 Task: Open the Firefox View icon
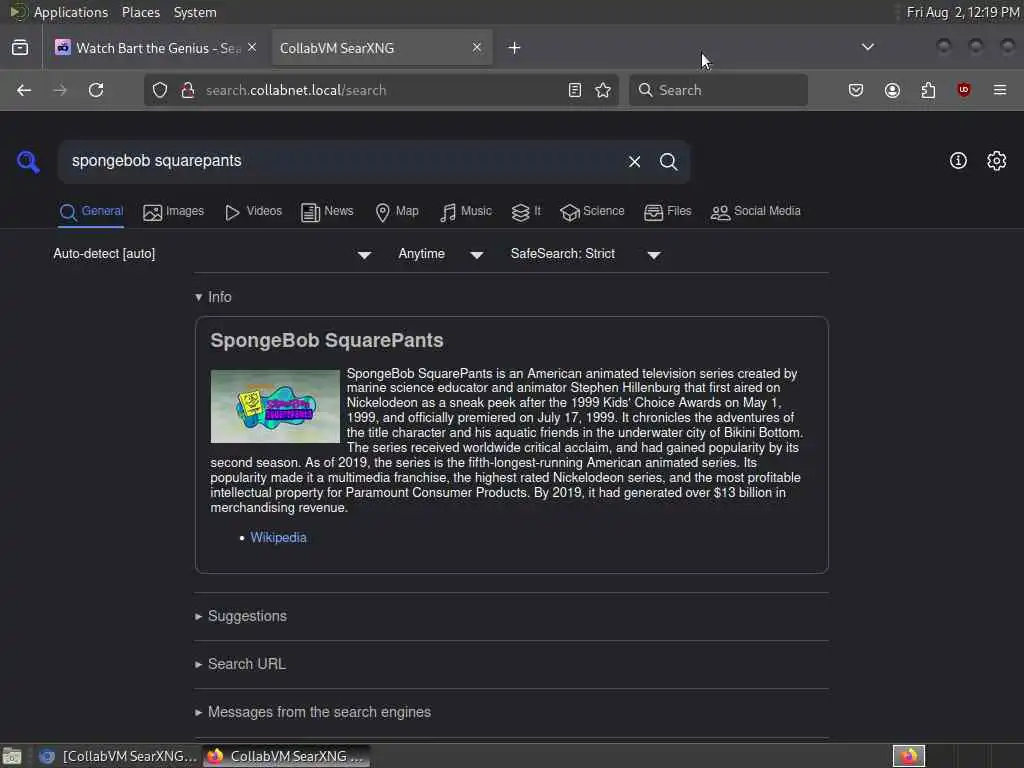coord(20,48)
